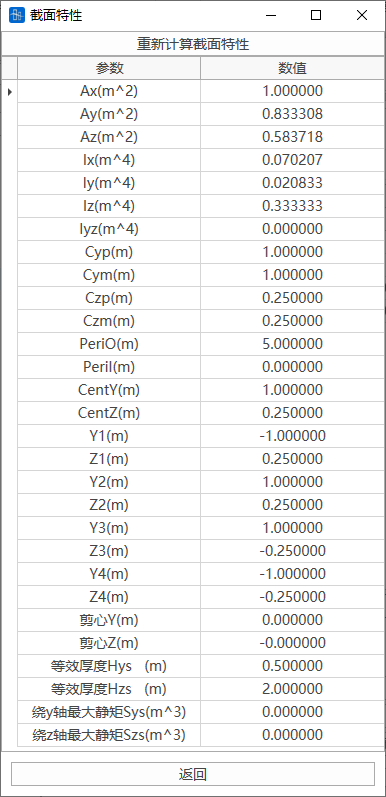Image resolution: width=386 pixels, height=797 pixels.
Task: Select the Ix(m^4) parameter cell
Action: pos(109,160)
